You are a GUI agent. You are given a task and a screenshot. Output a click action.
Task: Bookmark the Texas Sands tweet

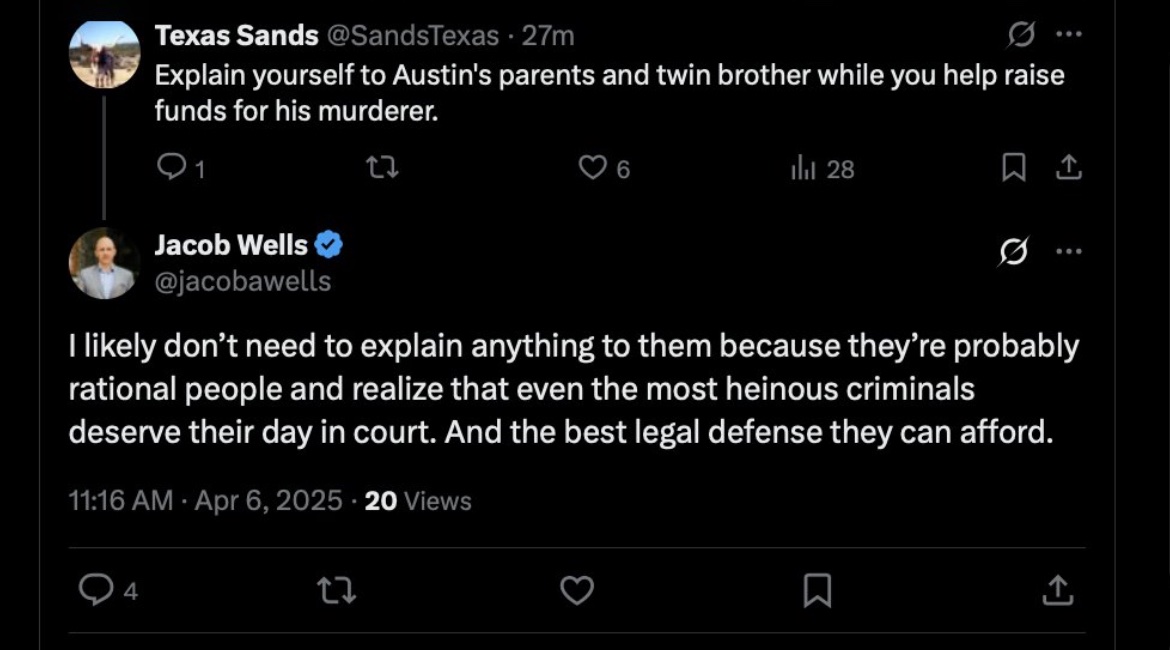(x=1013, y=169)
